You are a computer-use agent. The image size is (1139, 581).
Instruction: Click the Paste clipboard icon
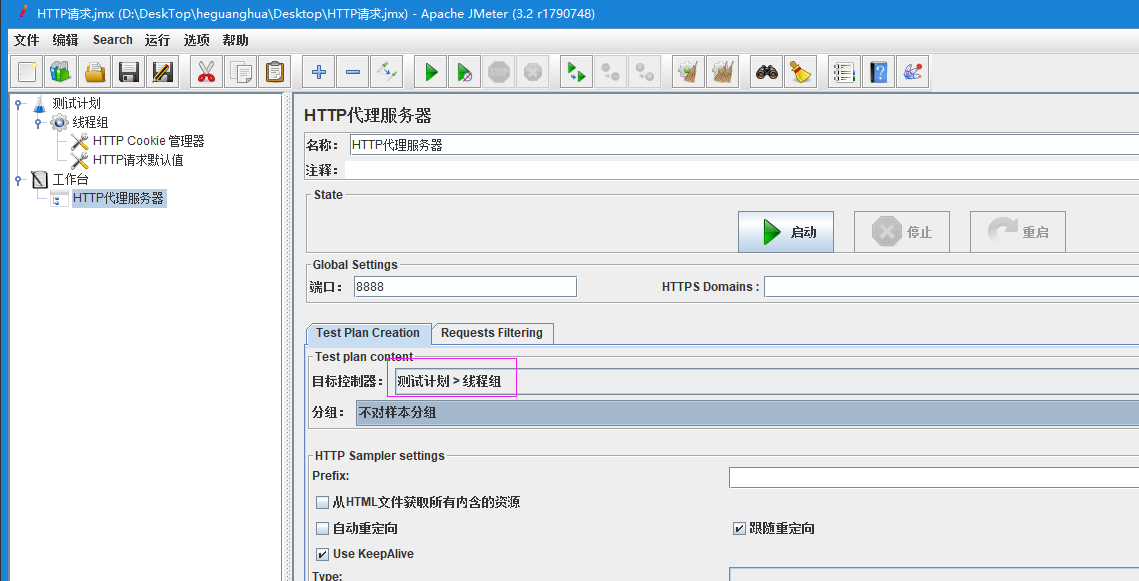click(x=275, y=72)
